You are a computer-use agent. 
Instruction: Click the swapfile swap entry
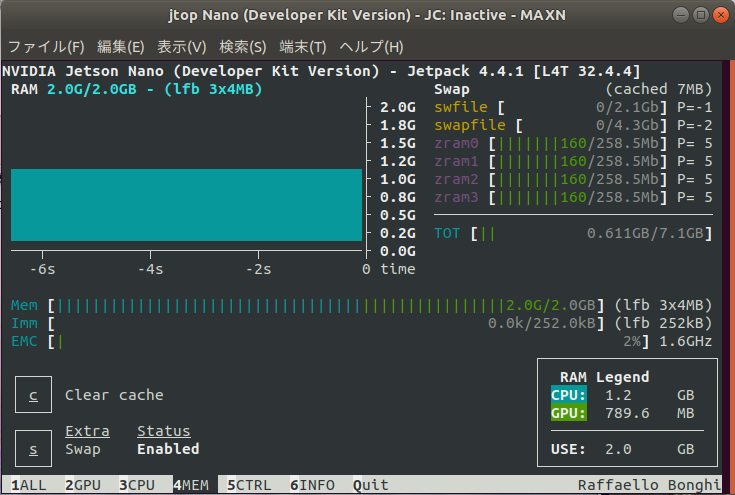click(573, 125)
